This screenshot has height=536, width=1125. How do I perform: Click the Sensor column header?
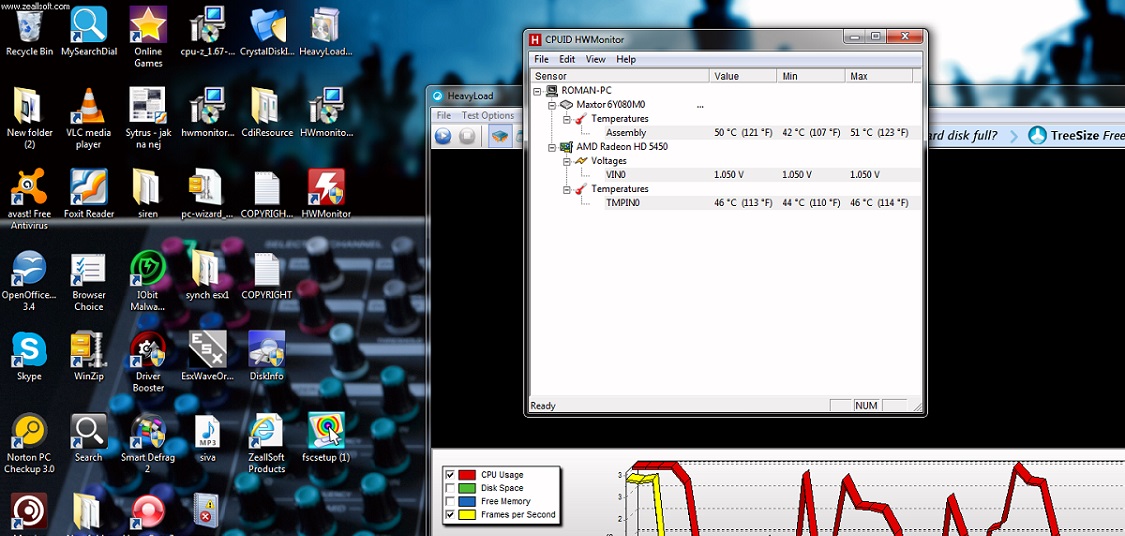[x=620, y=76]
